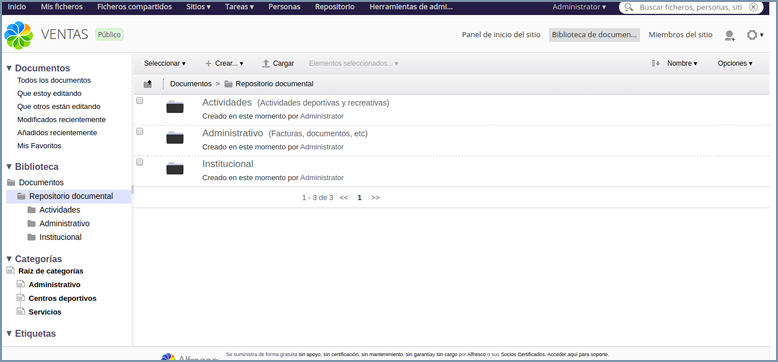Open the Actividades folder icon in list
This screenshot has width=778, height=362.
(x=175, y=107)
